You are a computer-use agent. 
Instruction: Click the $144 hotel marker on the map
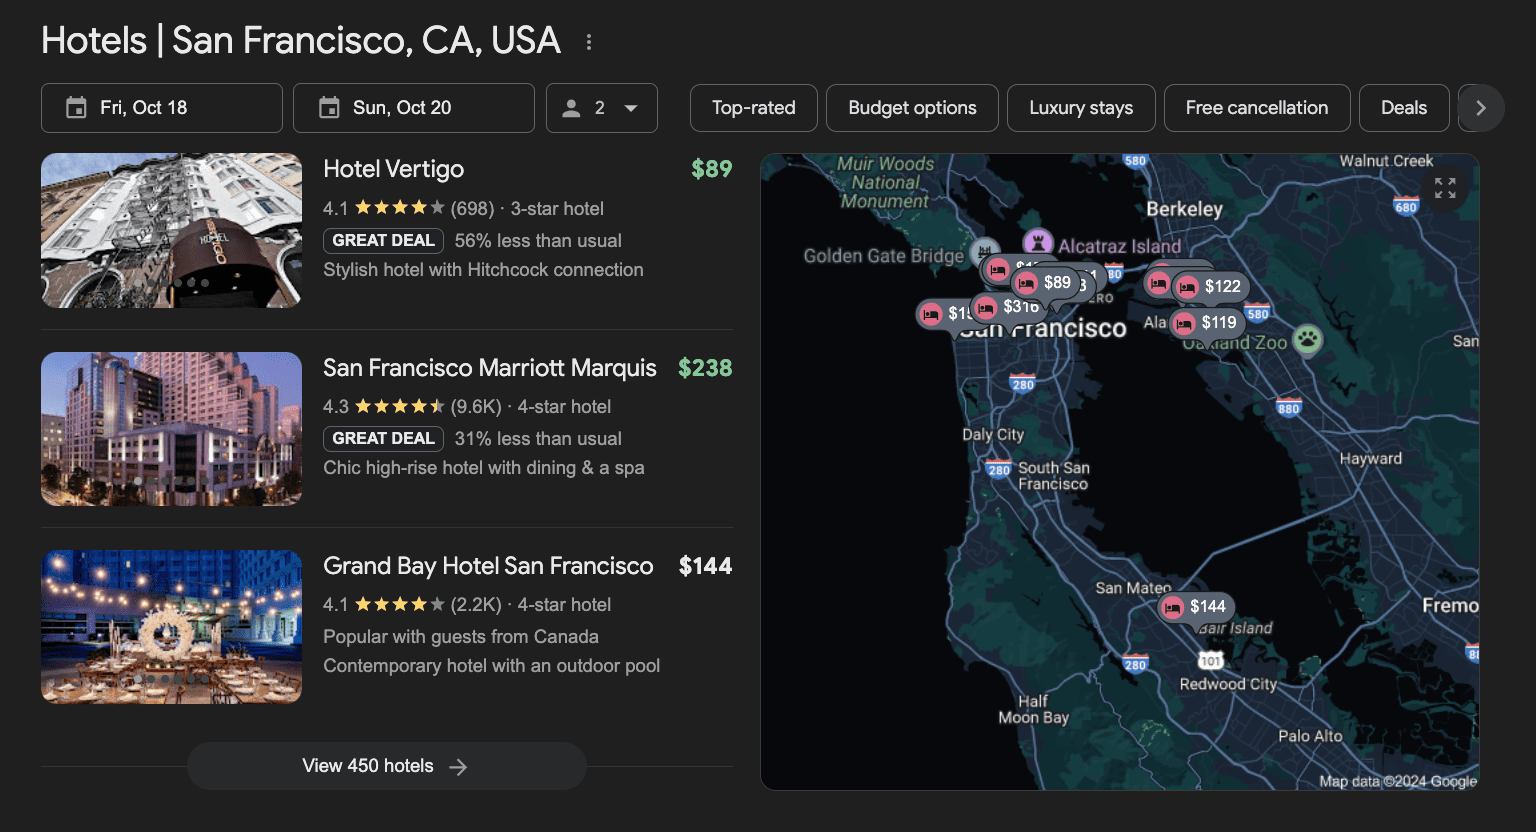tap(1196, 607)
